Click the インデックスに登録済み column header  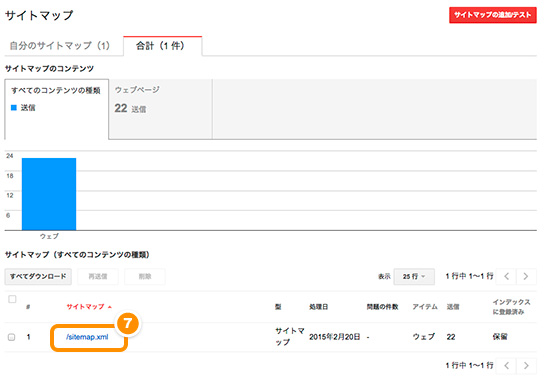pyautogui.click(x=511, y=307)
